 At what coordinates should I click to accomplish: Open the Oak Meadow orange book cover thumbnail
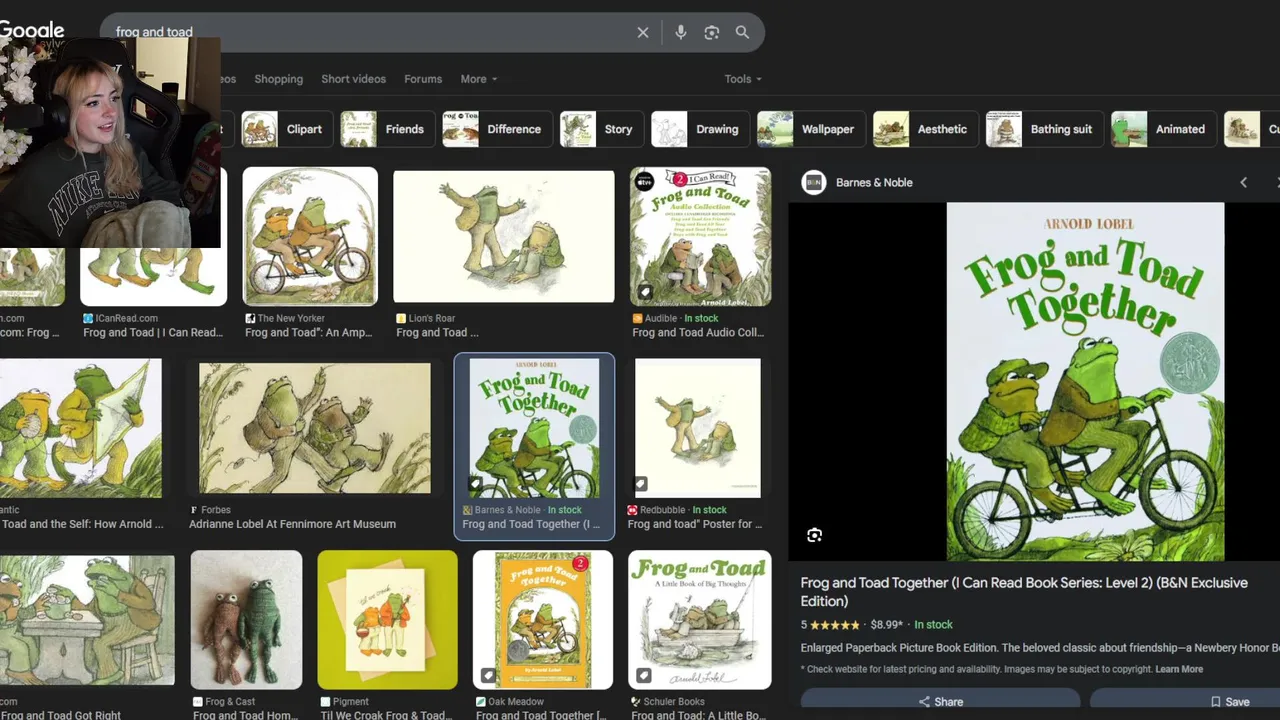point(542,620)
